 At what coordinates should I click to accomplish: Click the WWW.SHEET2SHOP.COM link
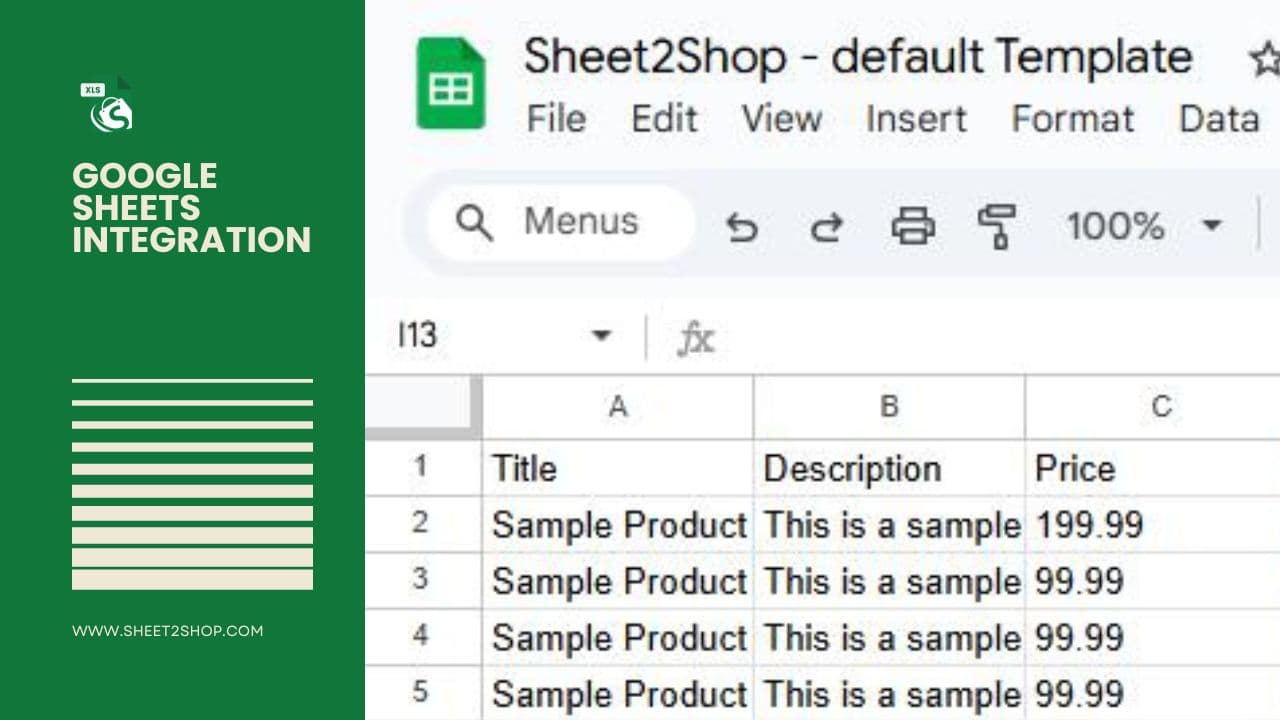pyautogui.click(x=167, y=631)
